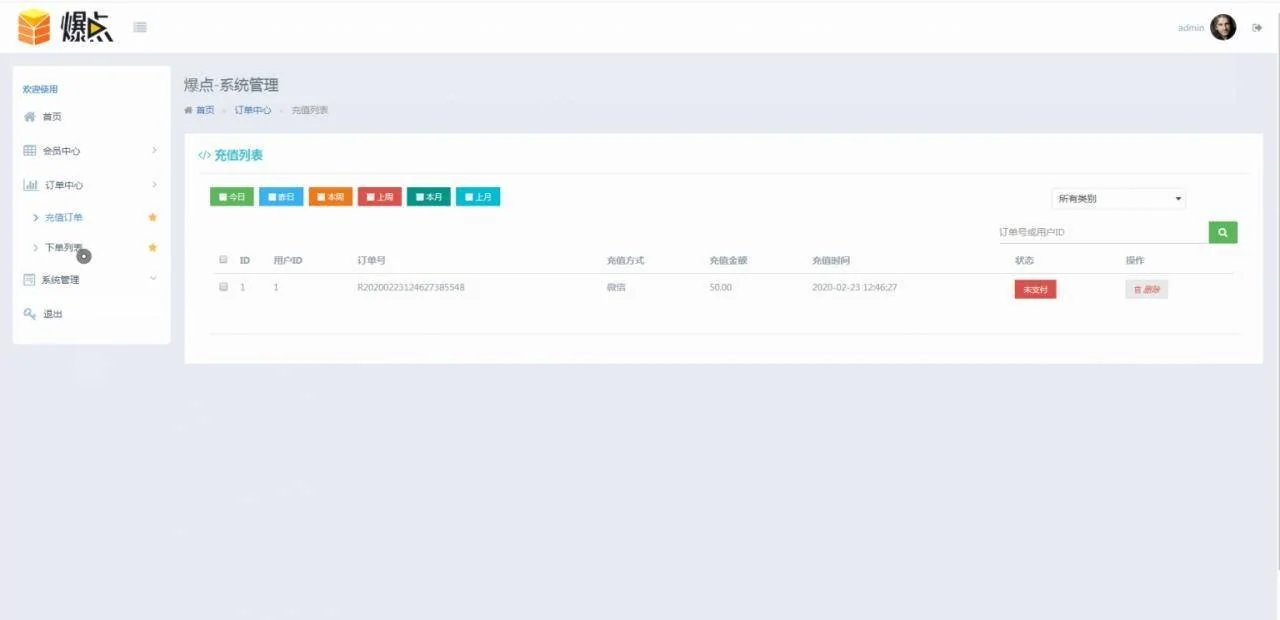Open the 所有类别 category dropdown

pos(1119,199)
